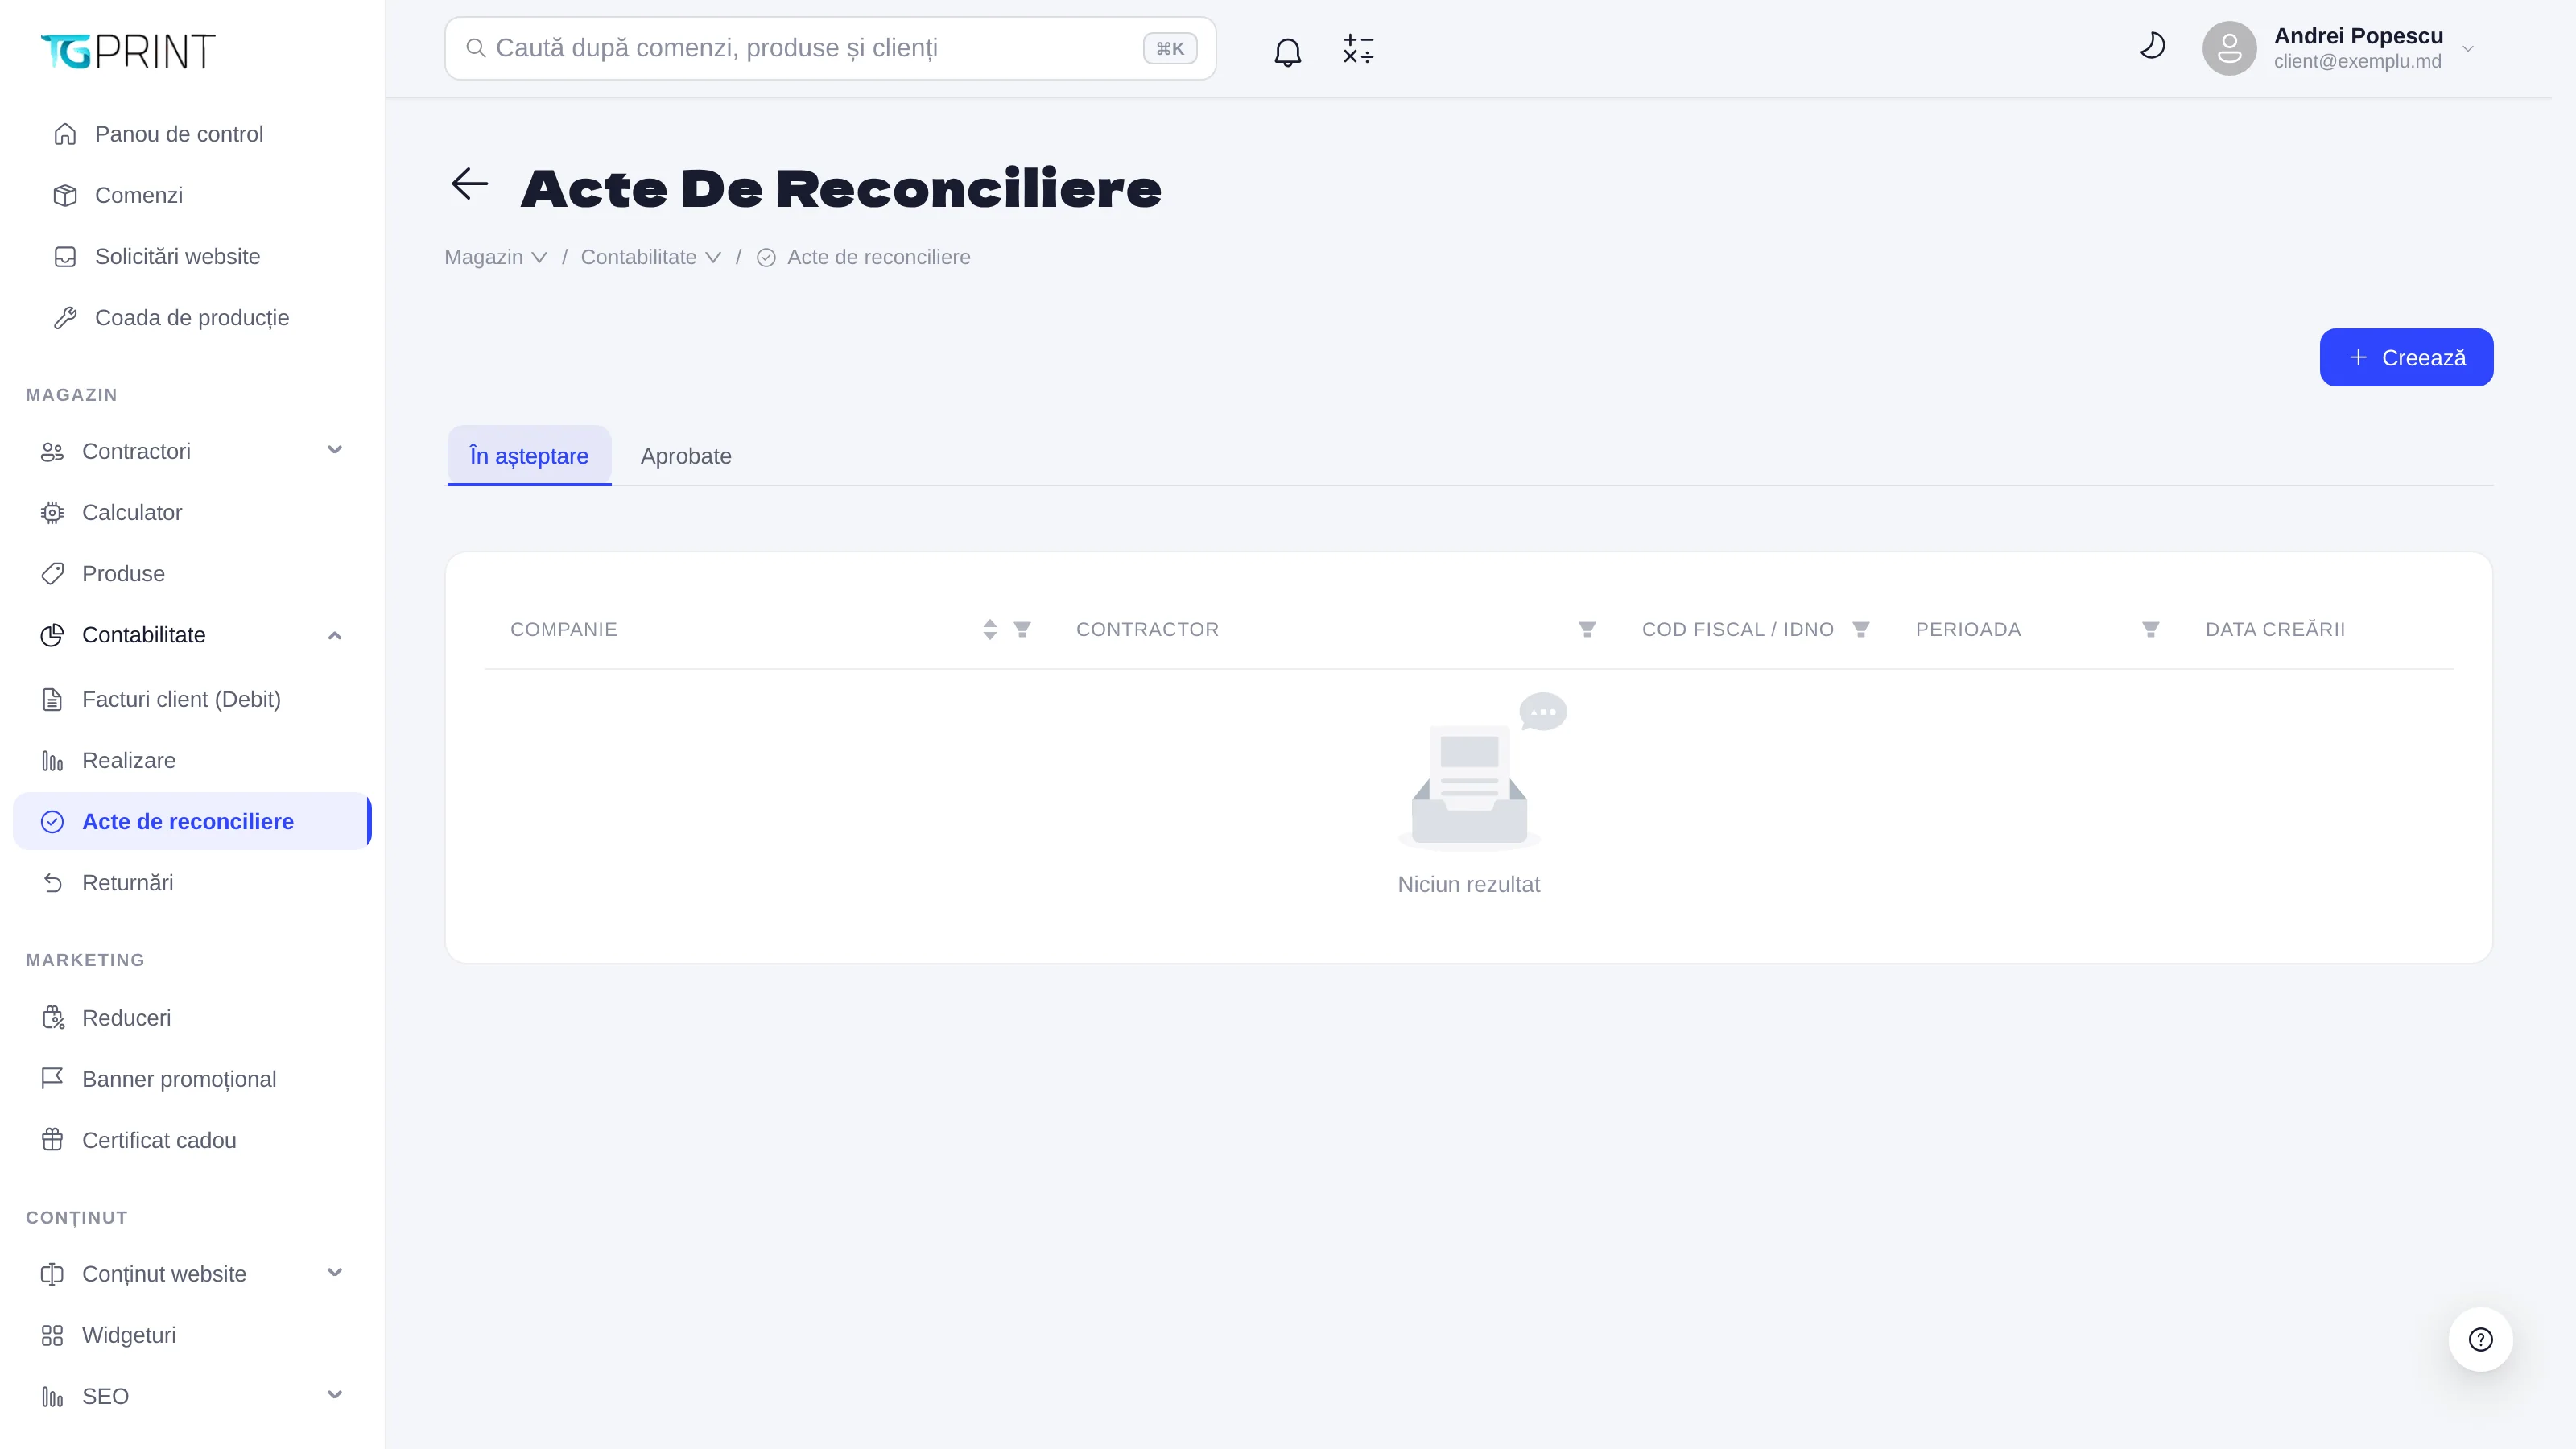Select Acte de reconciliere sidebar link
Viewport: 2576px width, 1449px height.
point(192,821)
